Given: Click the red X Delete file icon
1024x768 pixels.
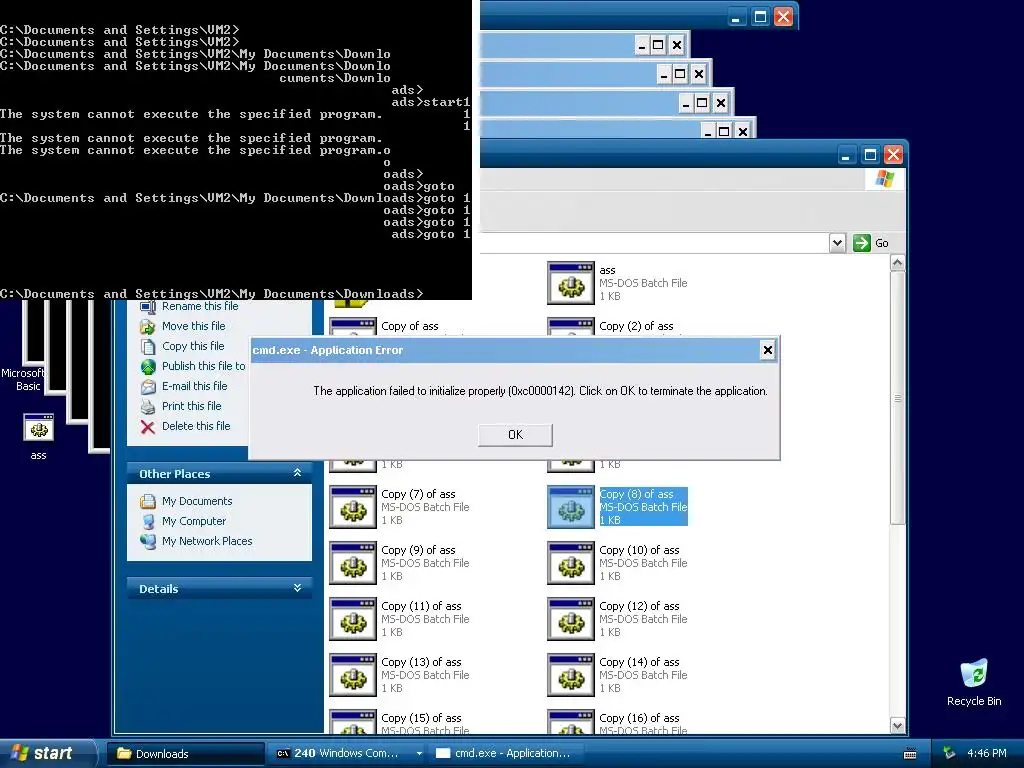Looking at the screenshot, I should point(148,427).
